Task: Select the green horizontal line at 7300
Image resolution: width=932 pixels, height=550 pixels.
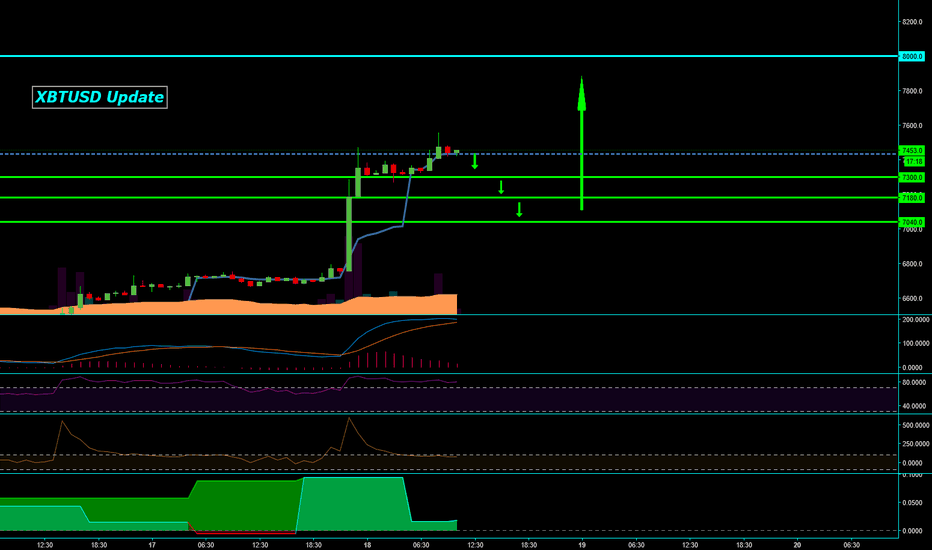Action: pos(449,177)
